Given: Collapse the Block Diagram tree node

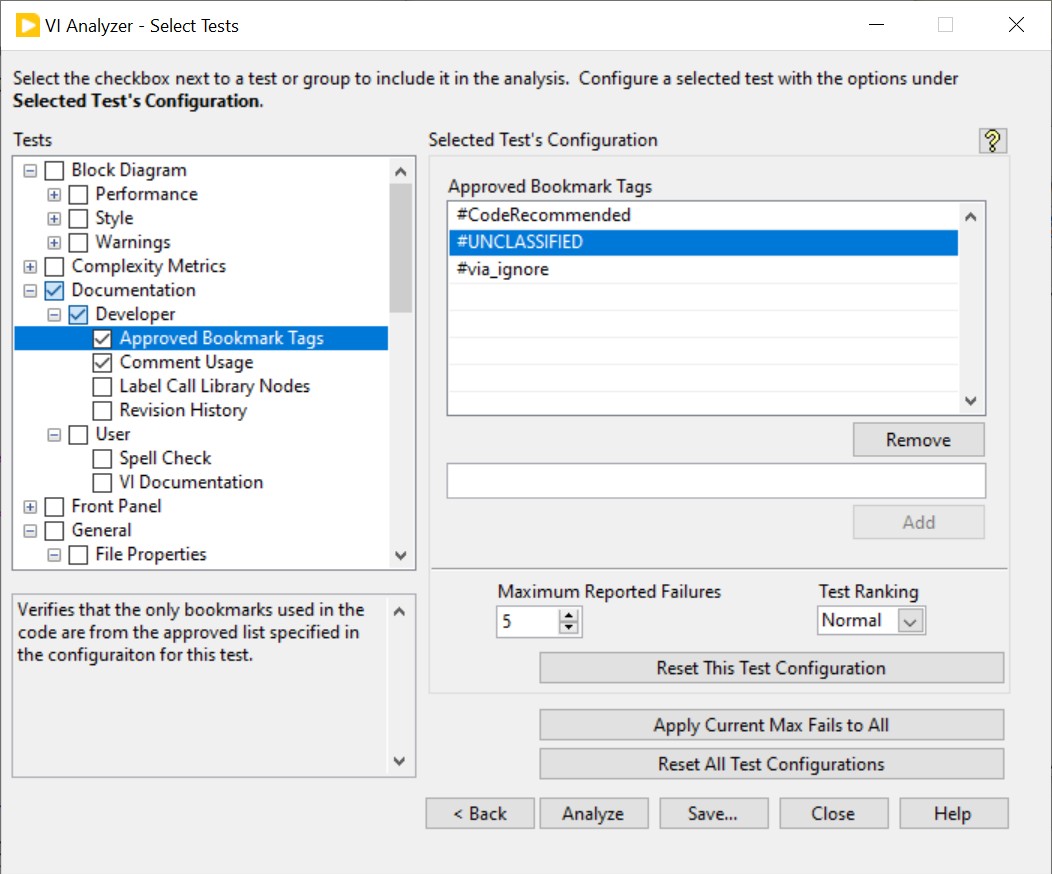Looking at the screenshot, I should click(x=30, y=170).
